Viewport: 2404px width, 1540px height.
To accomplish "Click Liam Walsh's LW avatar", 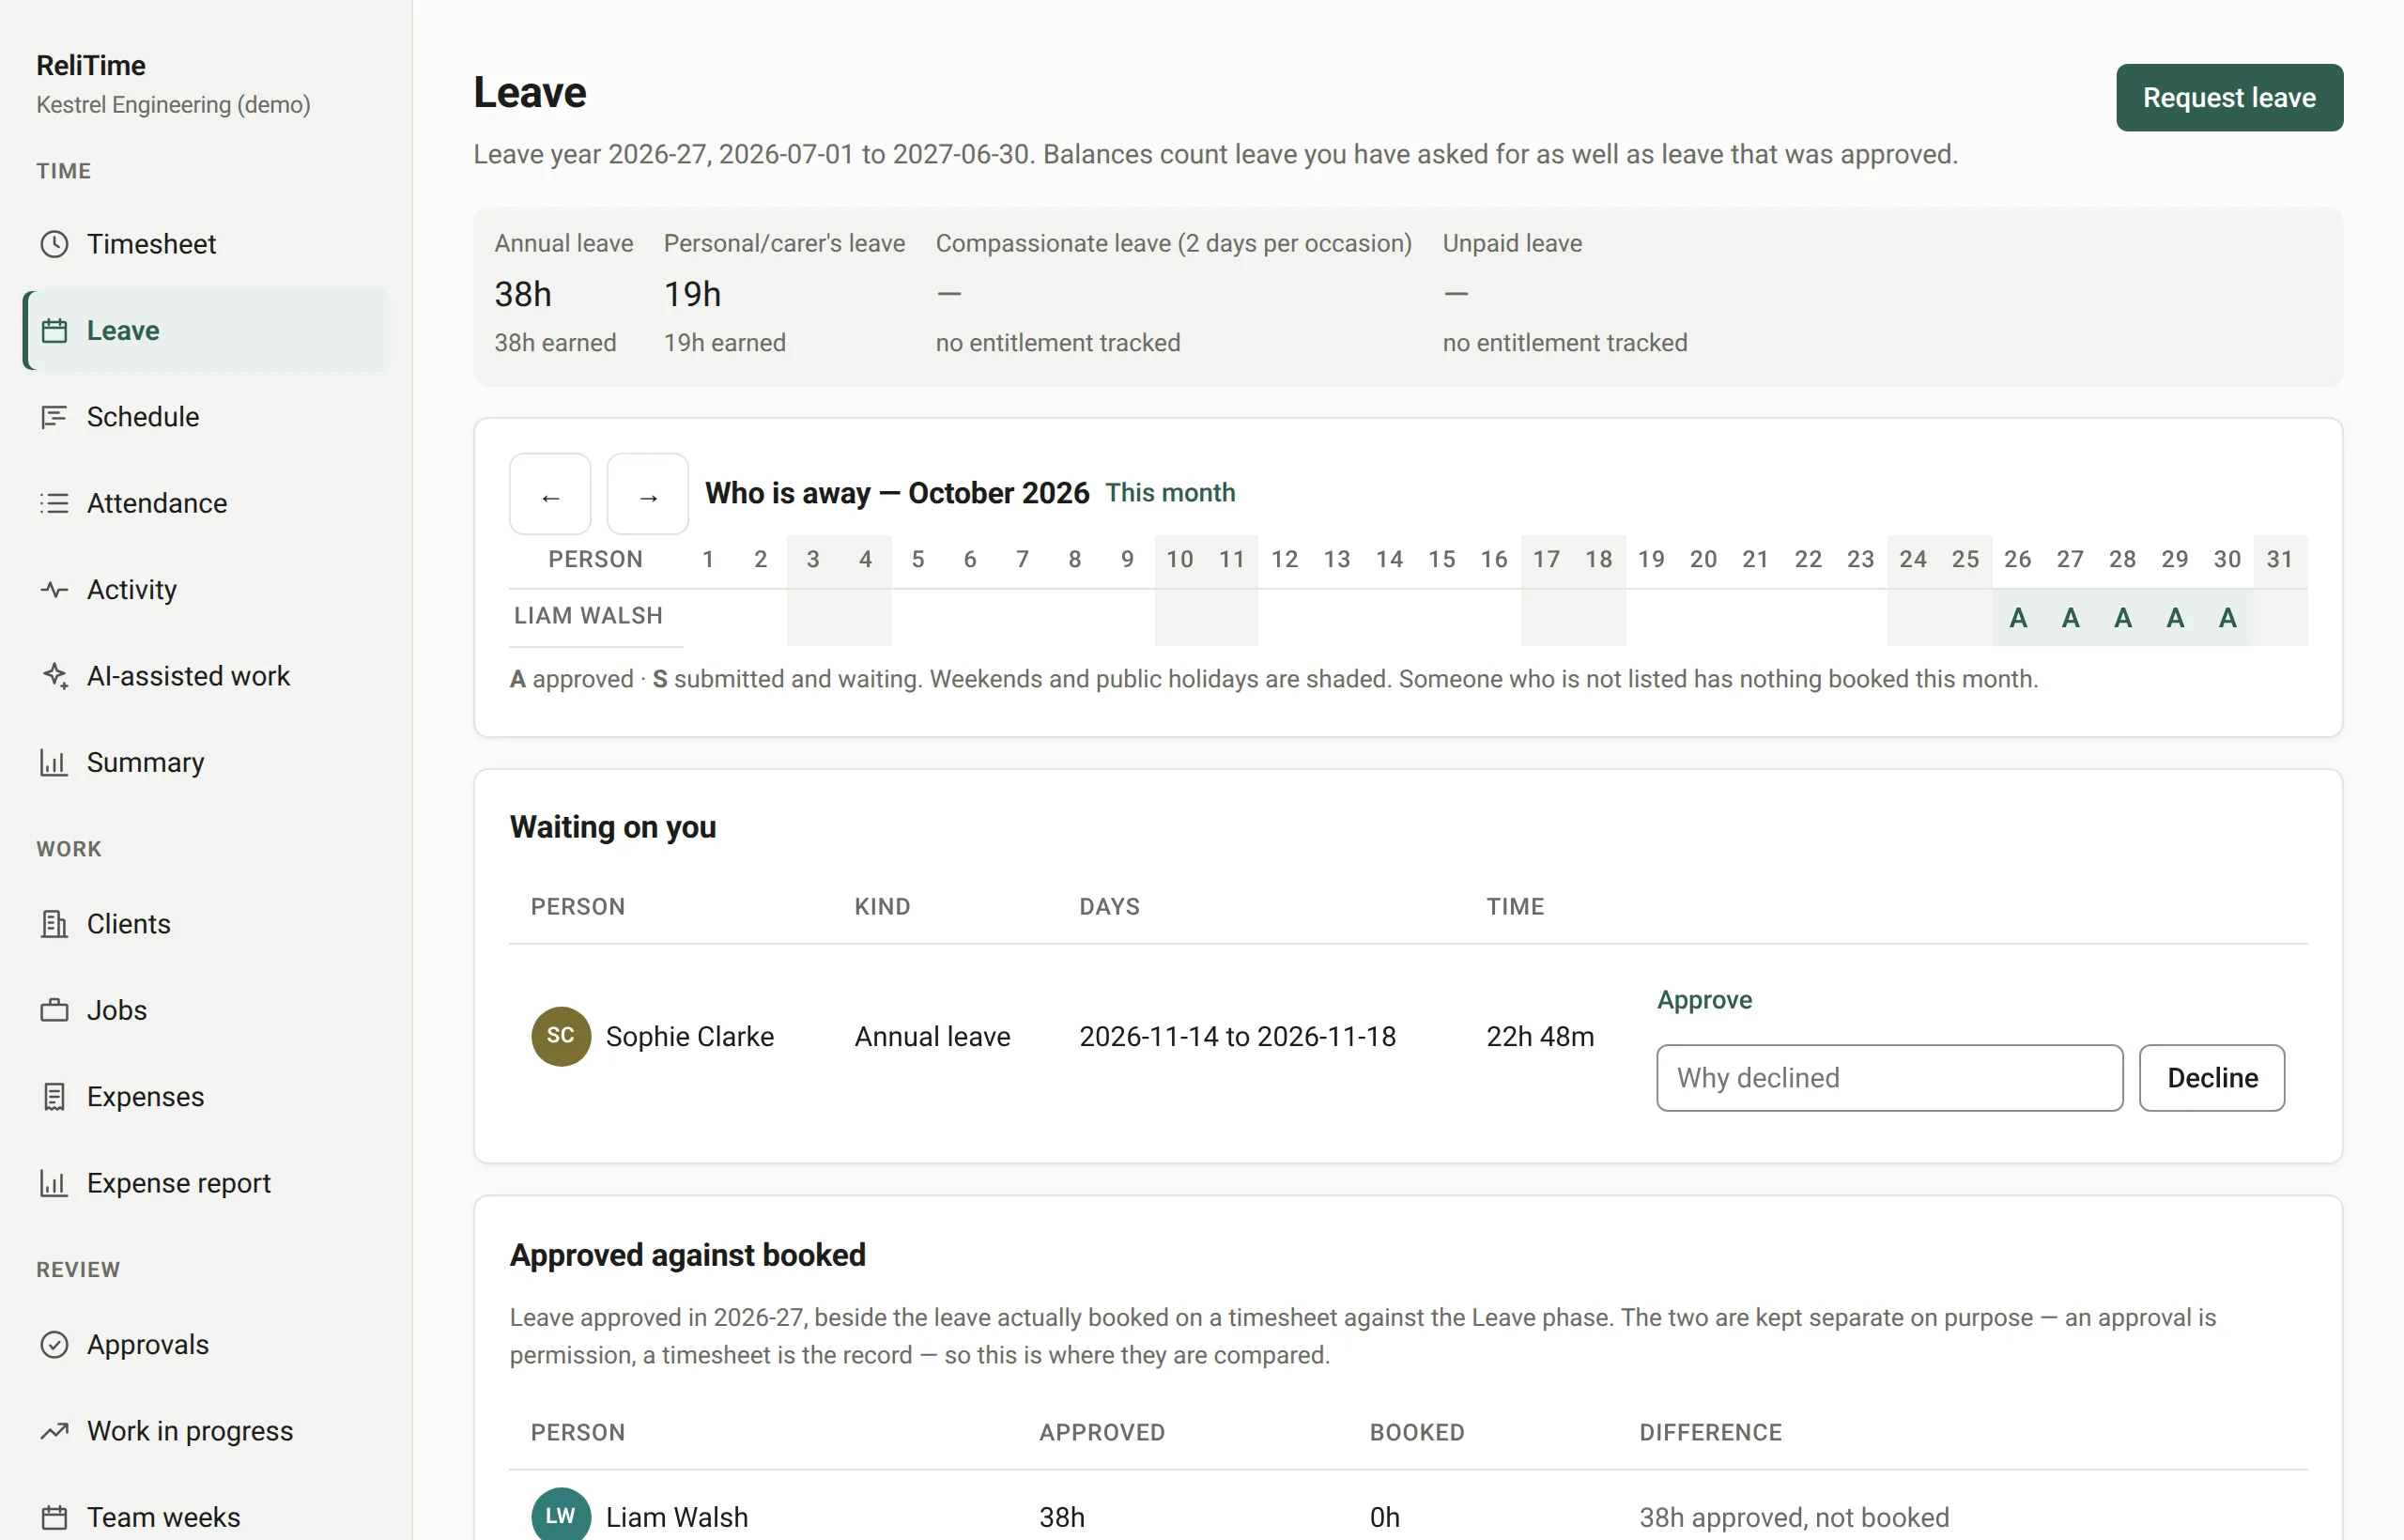I will point(561,1515).
